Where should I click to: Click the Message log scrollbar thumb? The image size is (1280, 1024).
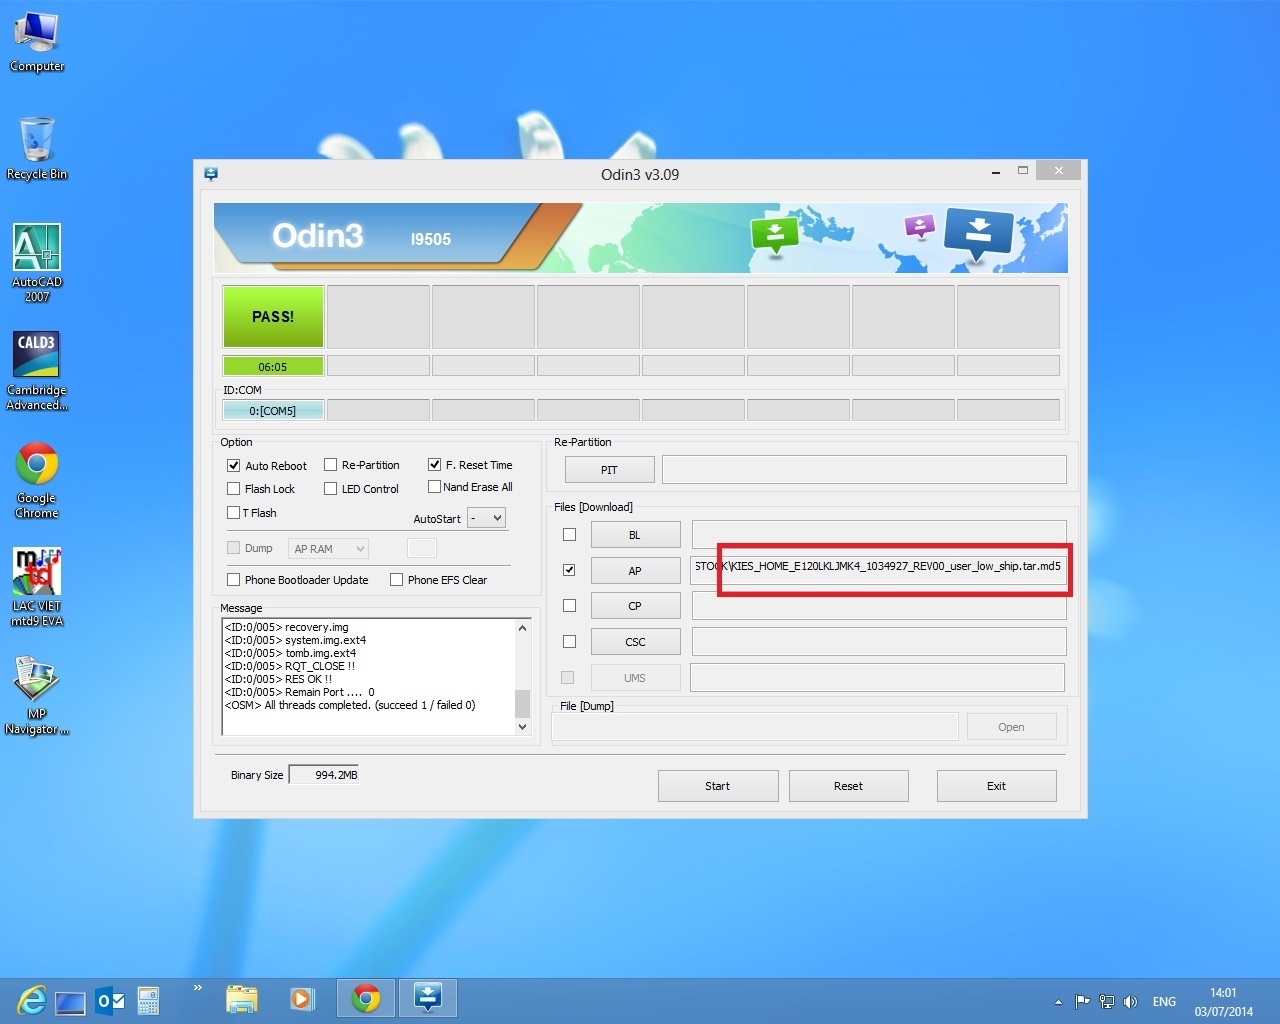[522, 703]
